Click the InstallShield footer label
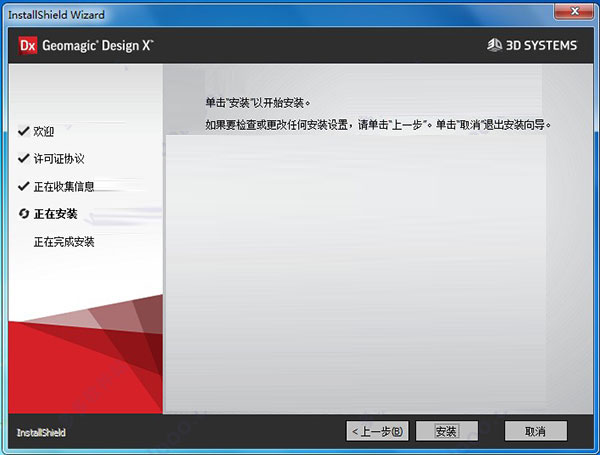The width and height of the screenshot is (600, 455). click(41, 432)
